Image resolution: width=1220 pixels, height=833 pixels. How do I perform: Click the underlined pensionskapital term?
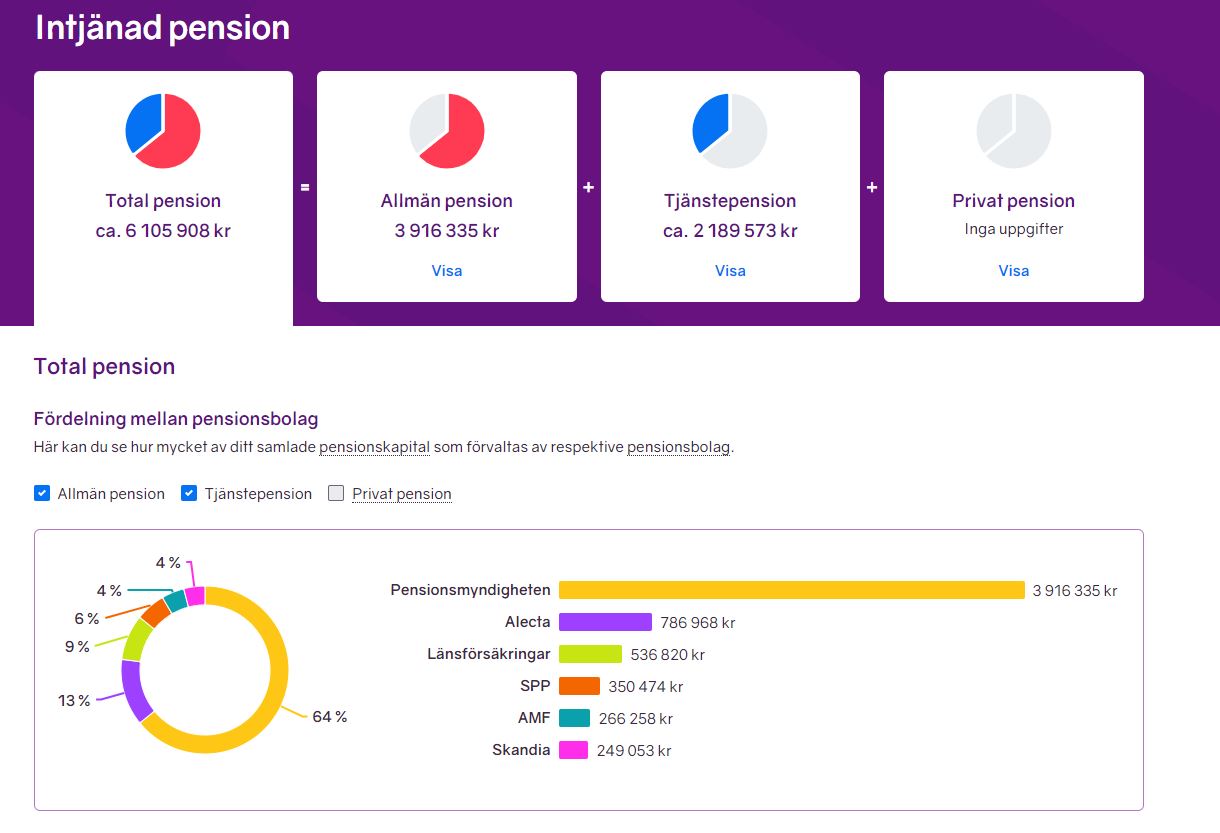374,447
